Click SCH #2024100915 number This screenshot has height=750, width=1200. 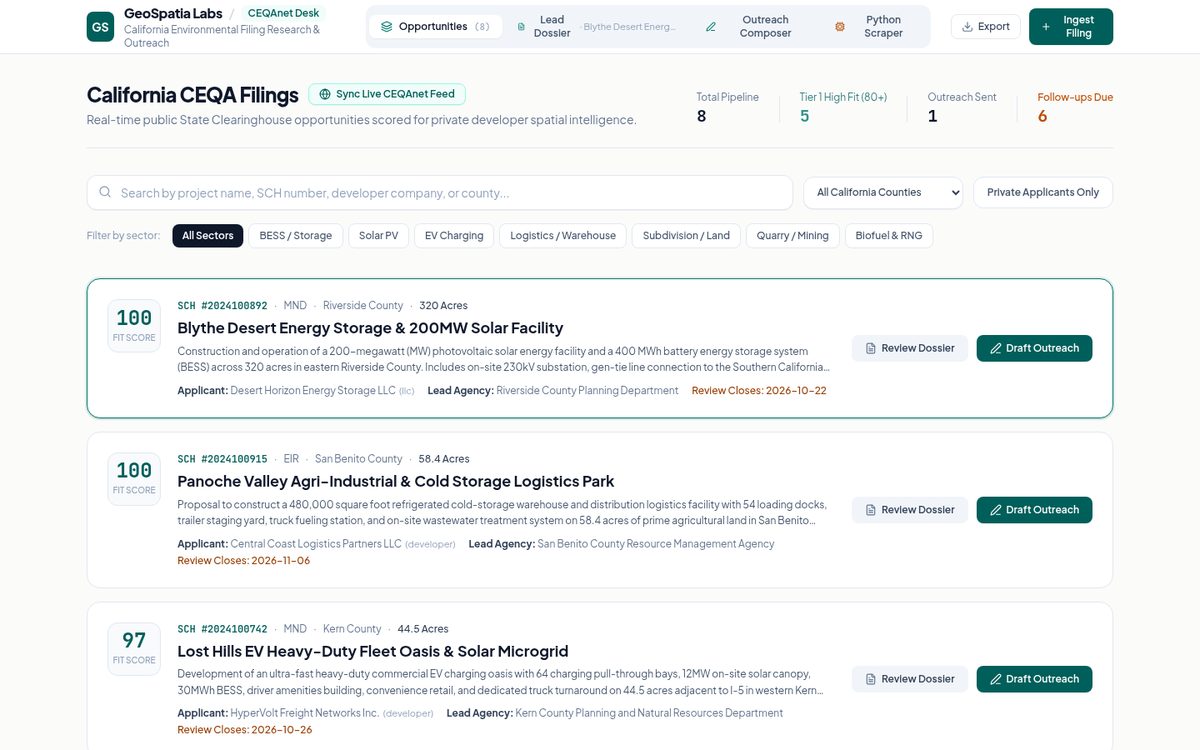tap(222, 459)
